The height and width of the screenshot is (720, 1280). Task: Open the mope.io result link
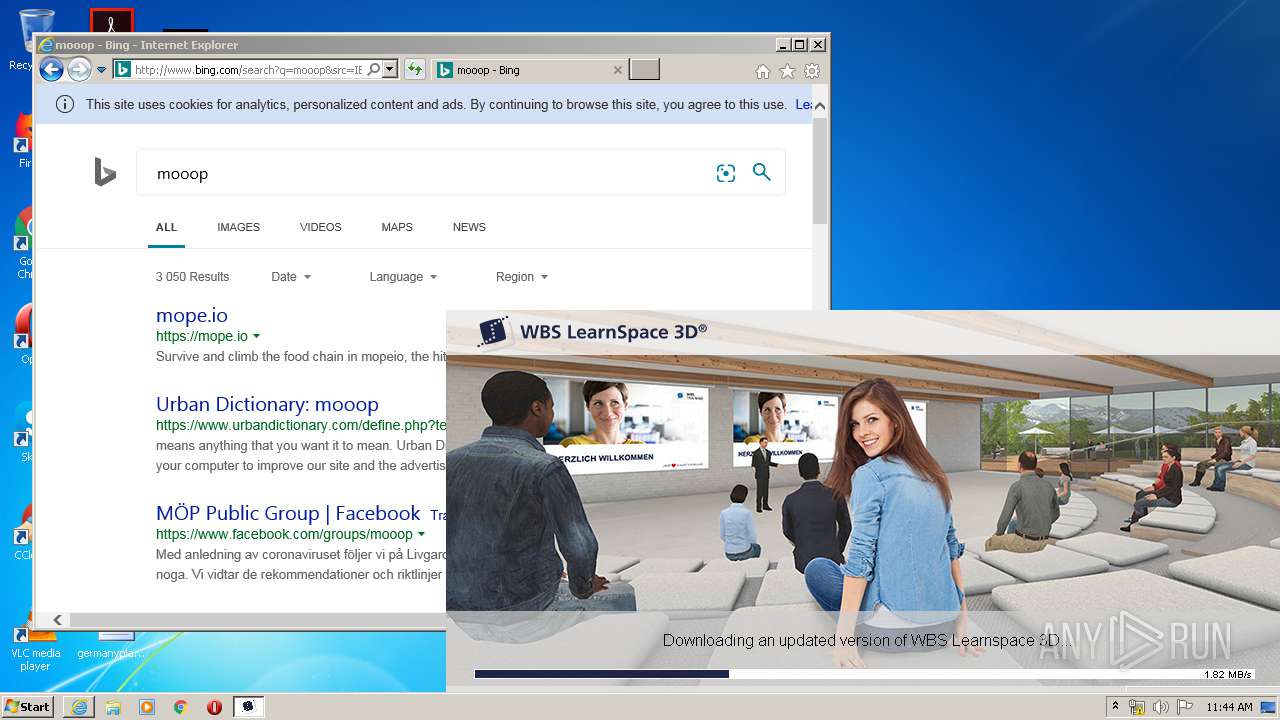[192, 315]
